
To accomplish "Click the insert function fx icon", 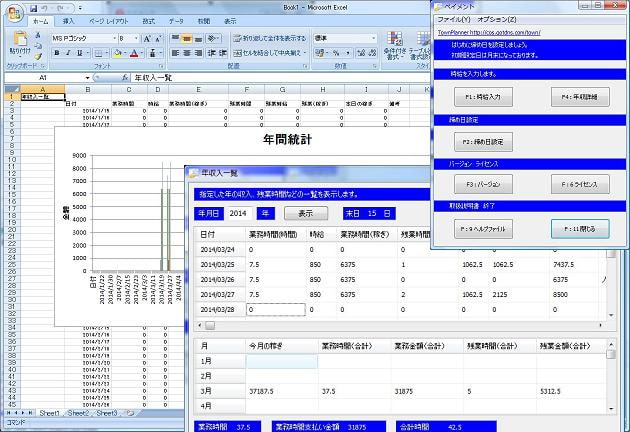I will [x=125, y=78].
